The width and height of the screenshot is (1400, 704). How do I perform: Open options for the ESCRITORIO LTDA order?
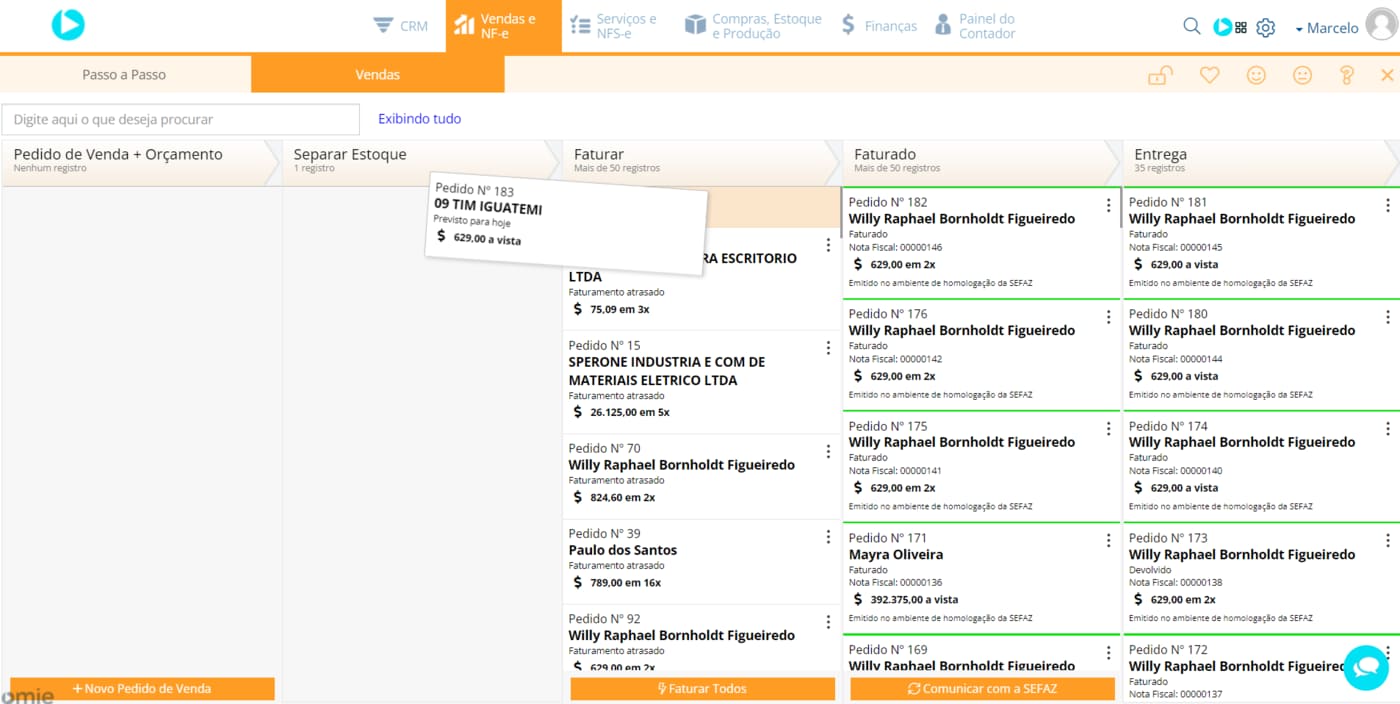coord(828,245)
